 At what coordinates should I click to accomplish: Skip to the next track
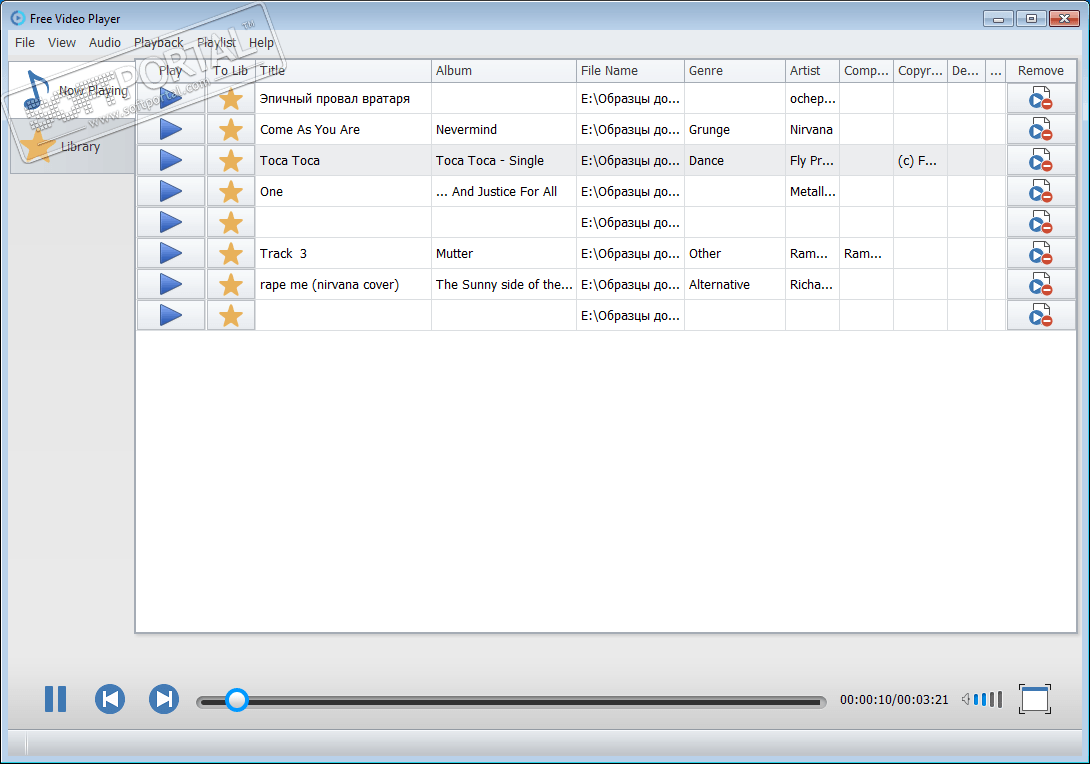tap(164, 699)
